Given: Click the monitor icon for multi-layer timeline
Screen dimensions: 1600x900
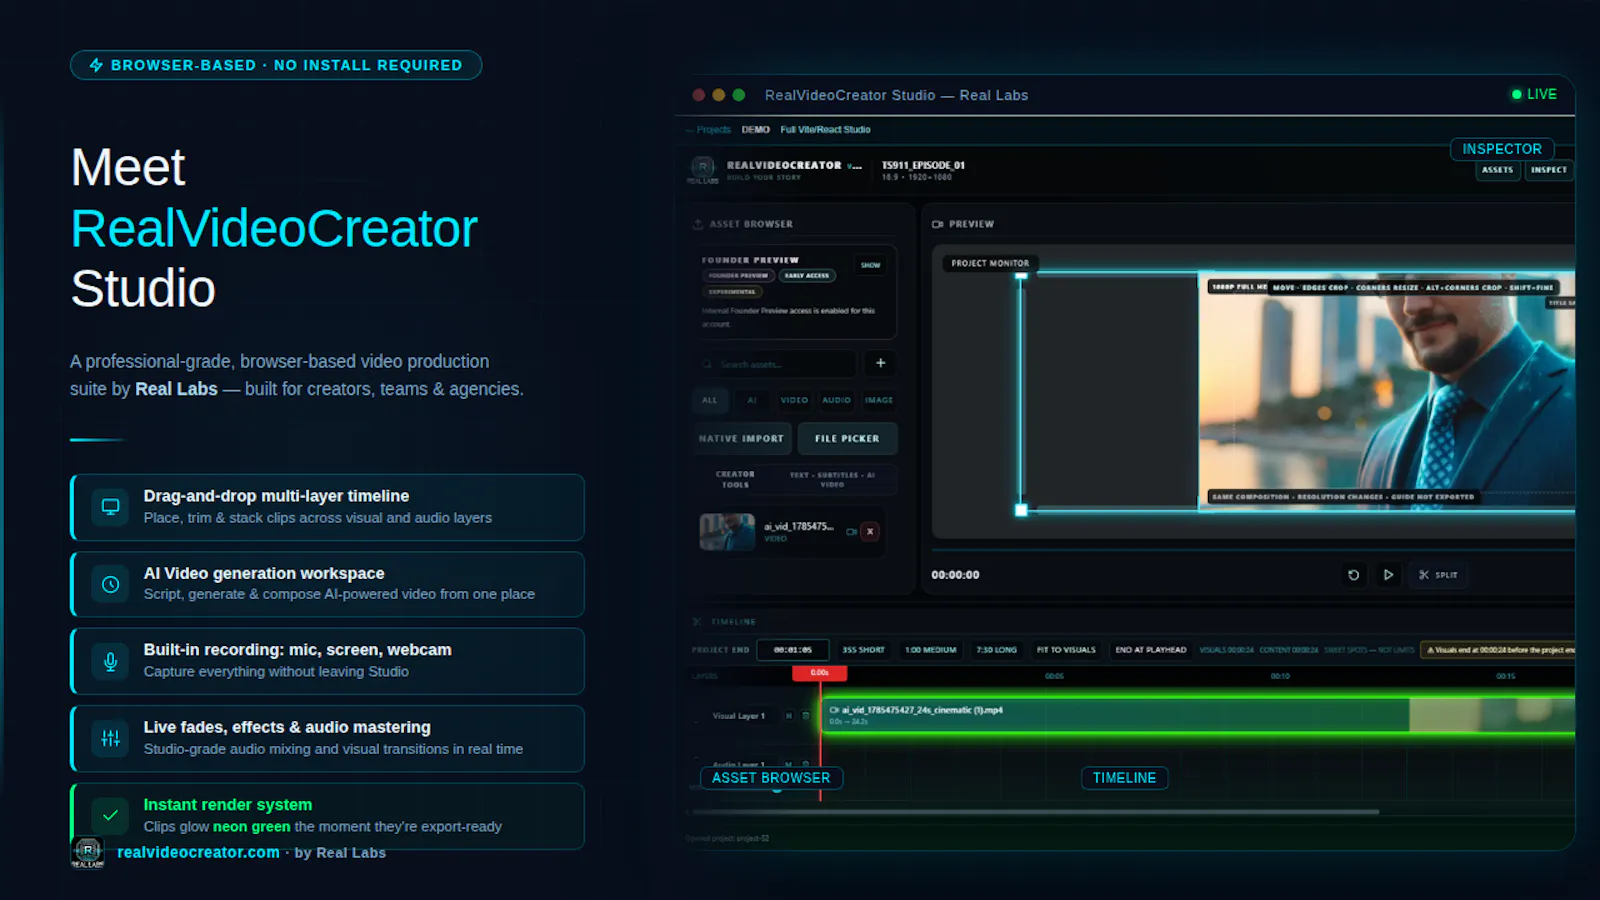Looking at the screenshot, I should coord(111,507).
